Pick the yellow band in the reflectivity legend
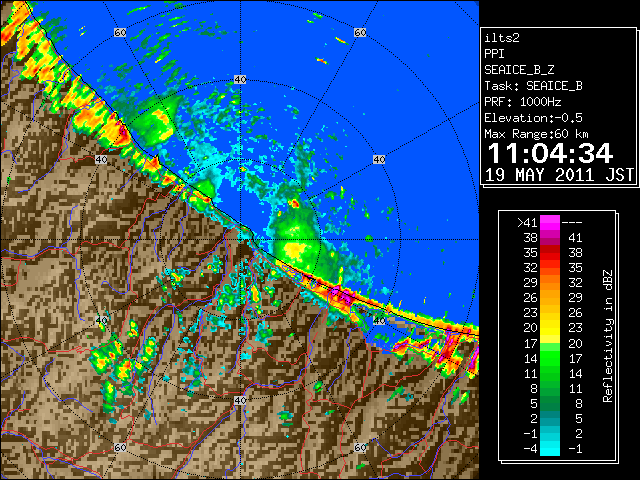 [550, 328]
